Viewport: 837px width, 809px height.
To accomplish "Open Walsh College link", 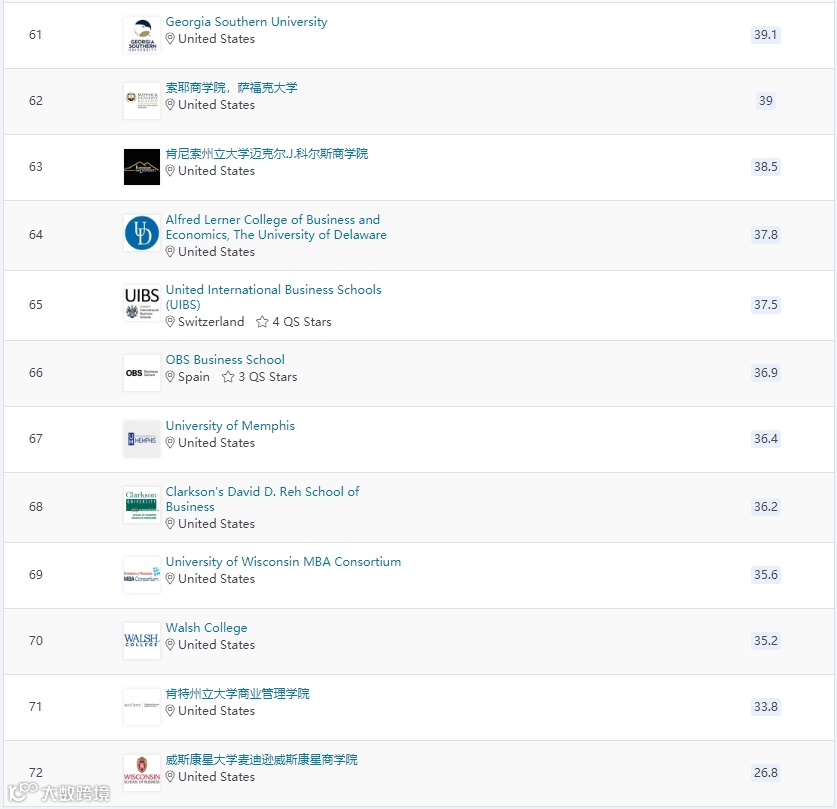I will click(x=206, y=628).
